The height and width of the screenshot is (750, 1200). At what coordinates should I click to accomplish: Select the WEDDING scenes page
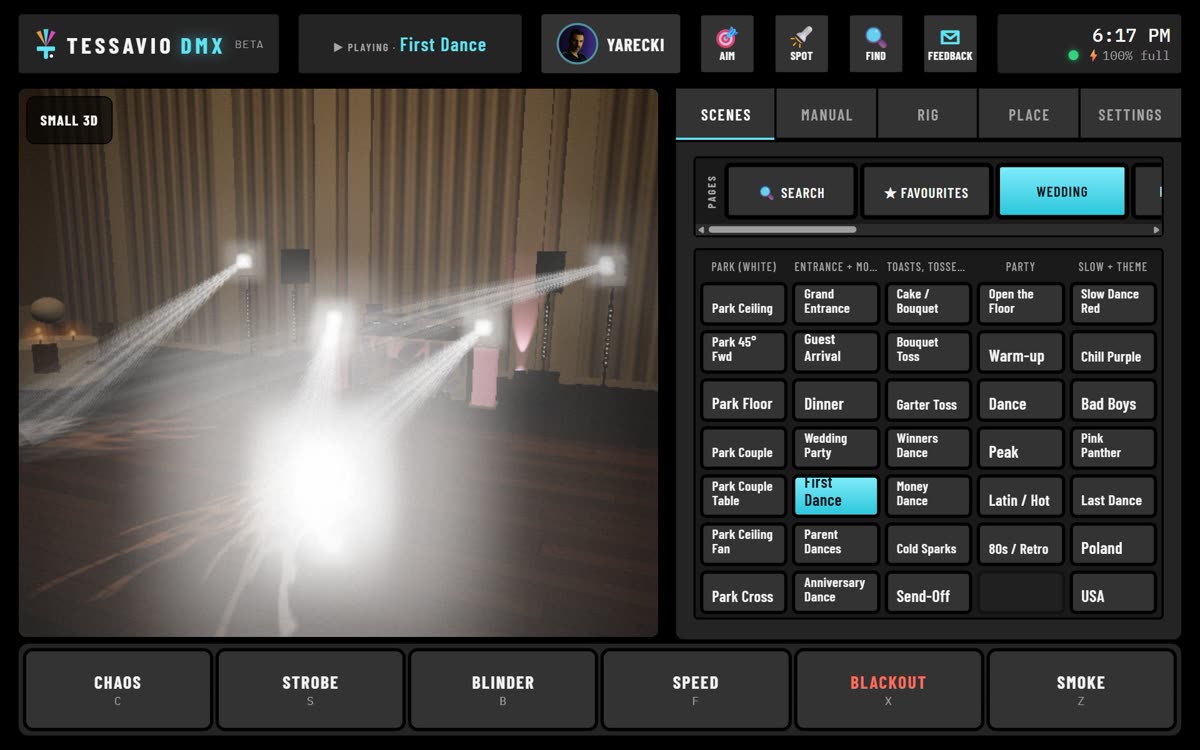tap(1062, 192)
